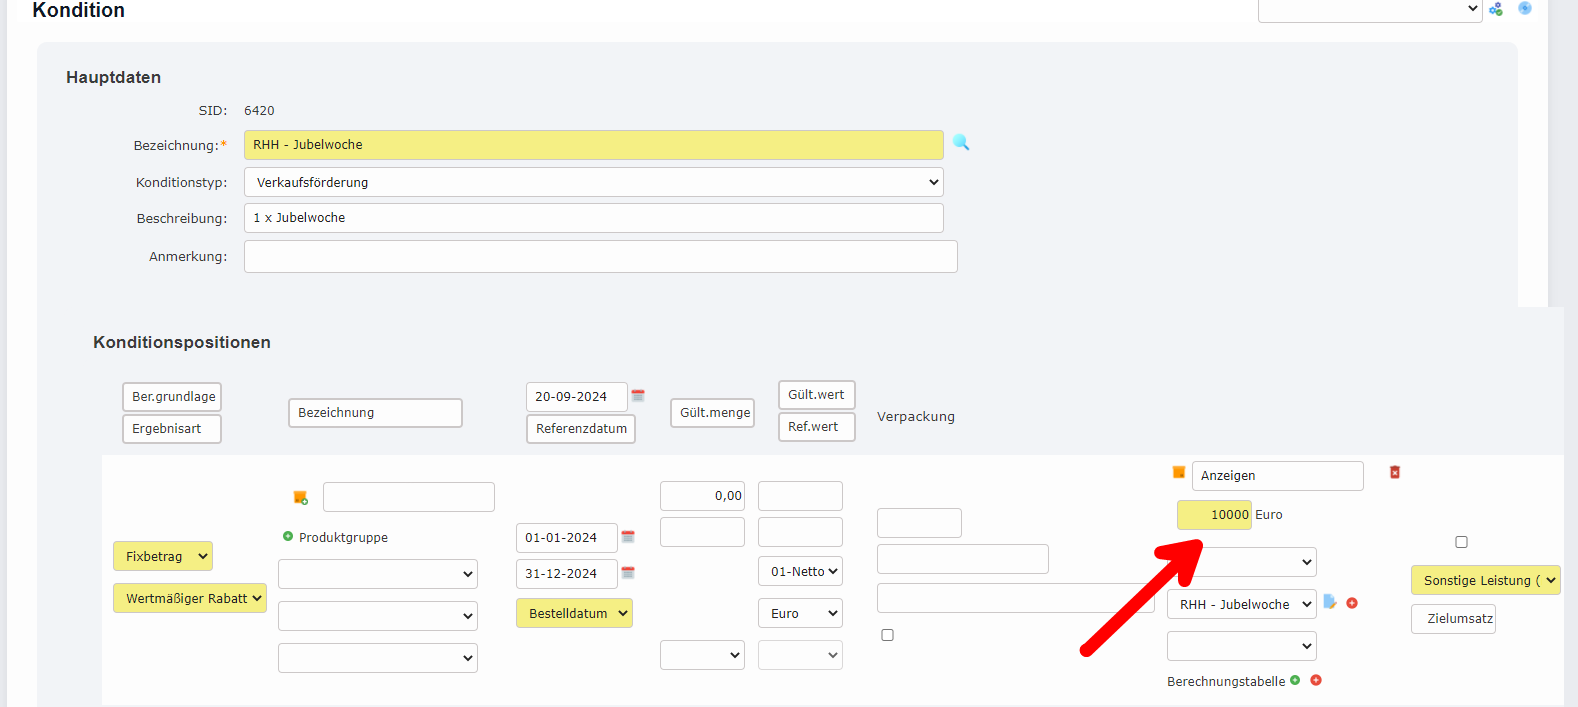Open calendar picker for 31-12-2024 date
The height and width of the screenshot is (707, 1578).
coord(628,573)
